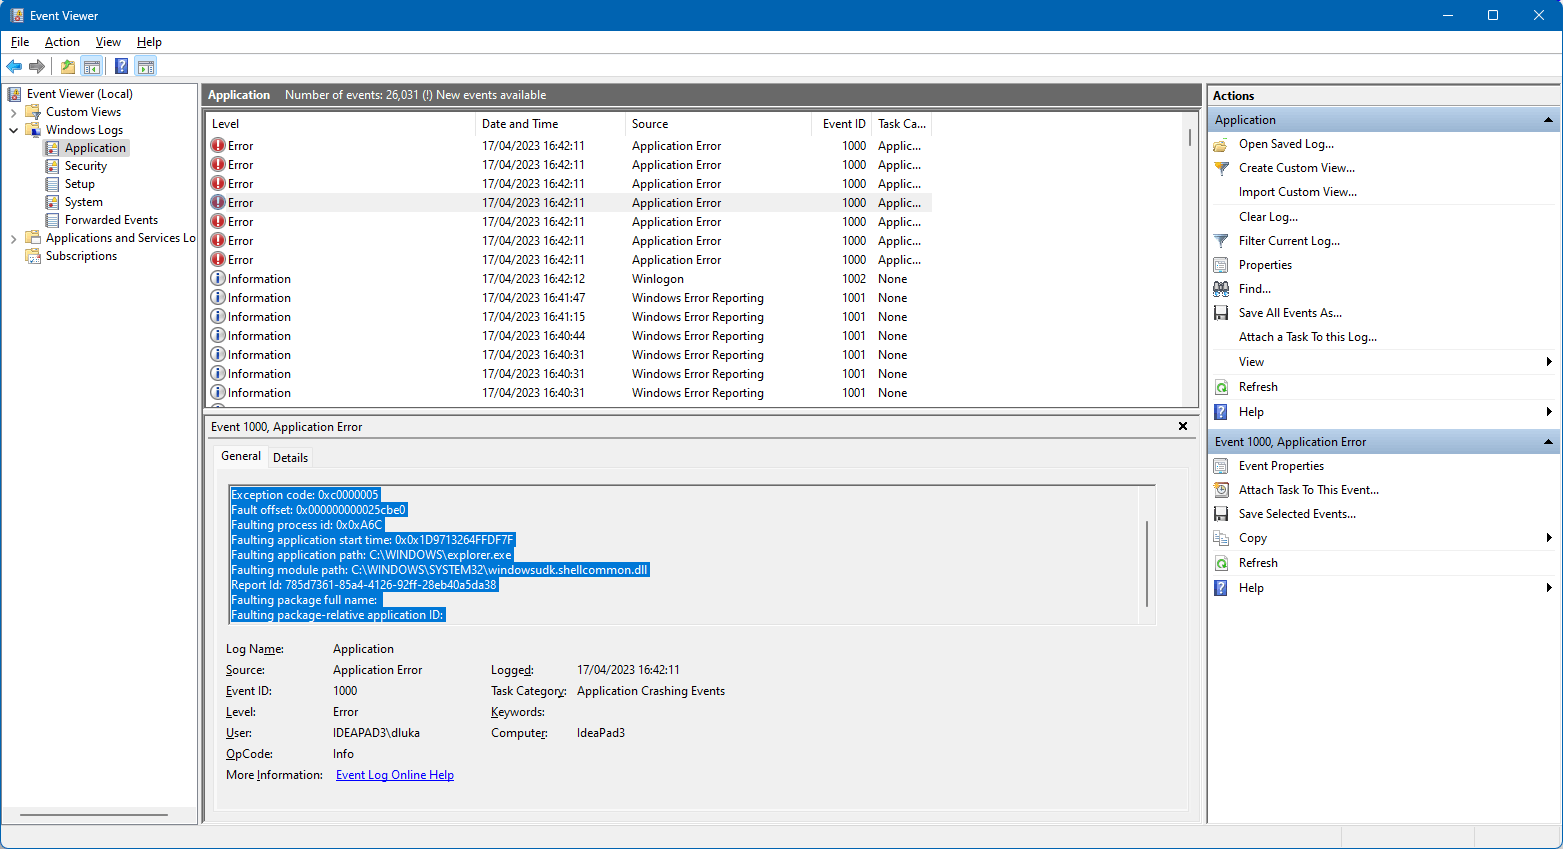Click the Save All Events As disk icon

(1221, 312)
